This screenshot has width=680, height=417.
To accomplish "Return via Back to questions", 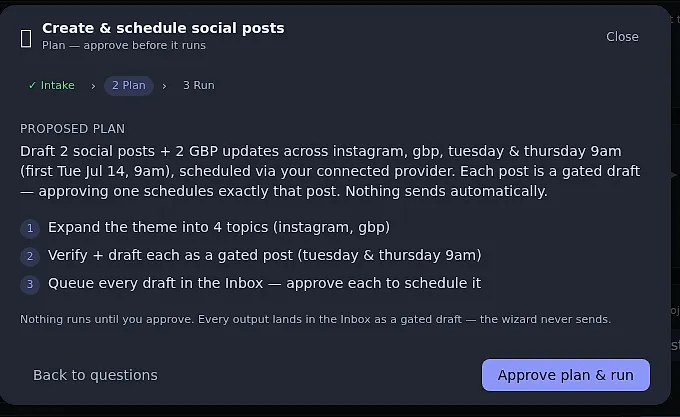I will click(95, 375).
